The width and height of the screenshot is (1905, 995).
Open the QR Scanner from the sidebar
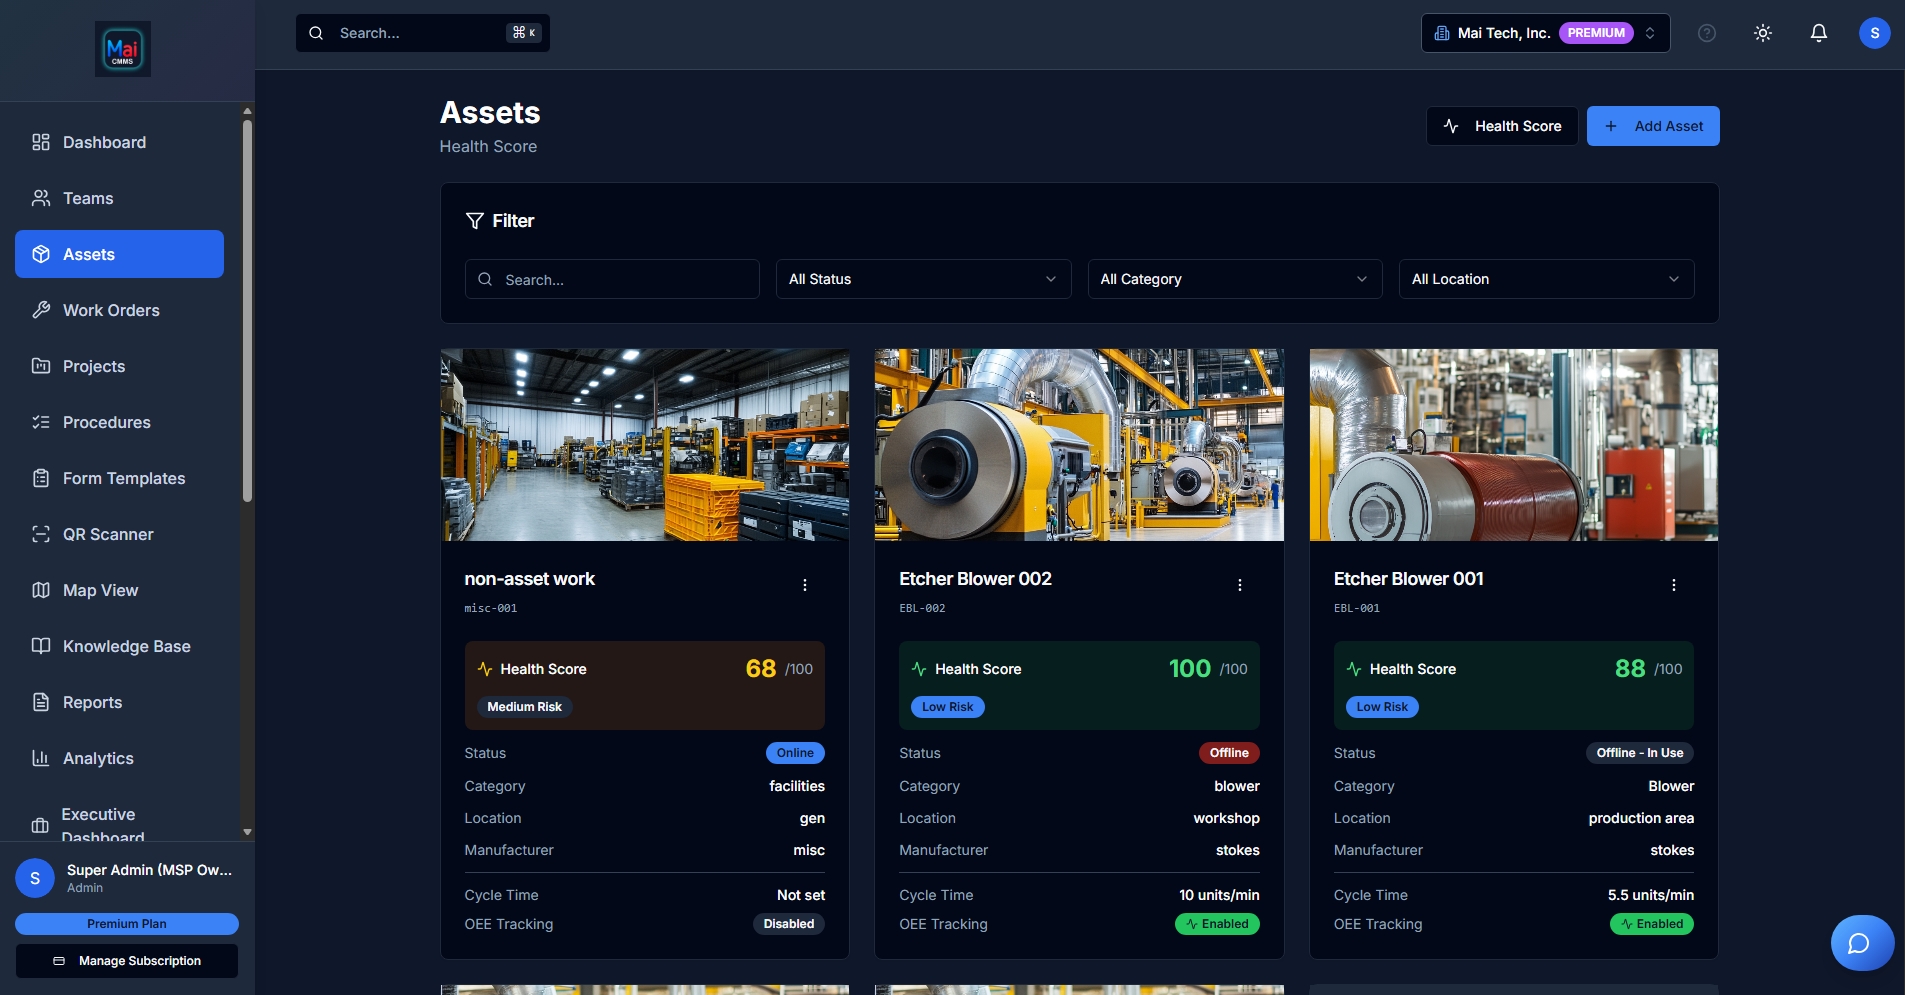(106, 534)
